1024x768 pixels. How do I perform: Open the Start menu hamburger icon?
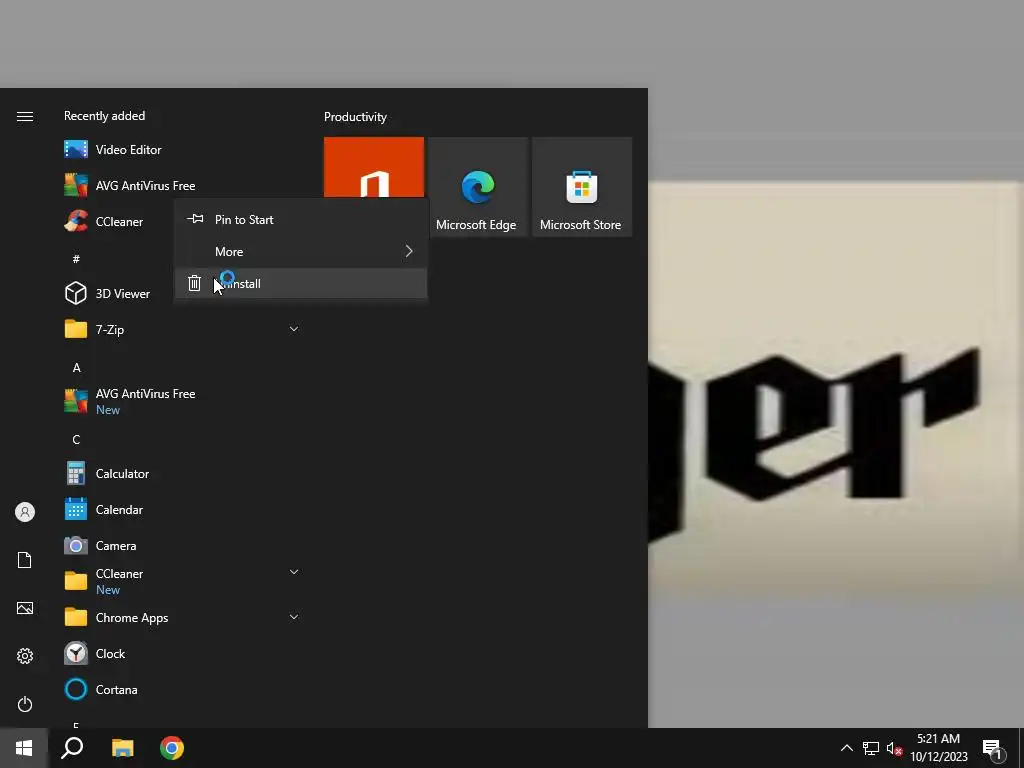[25, 116]
